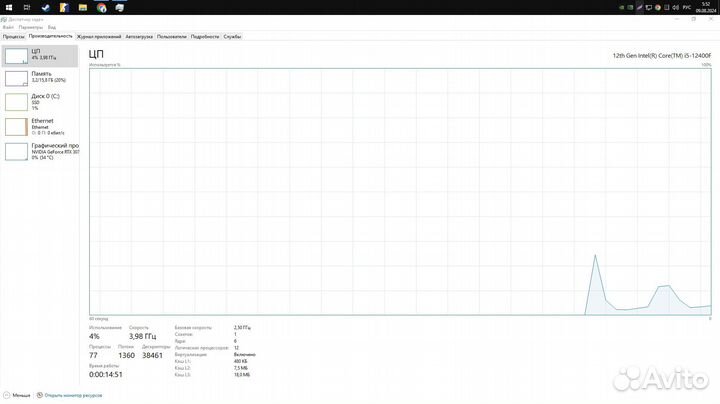Open the Параметры menu
This screenshot has width=720, height=404.
pos(31,27)
